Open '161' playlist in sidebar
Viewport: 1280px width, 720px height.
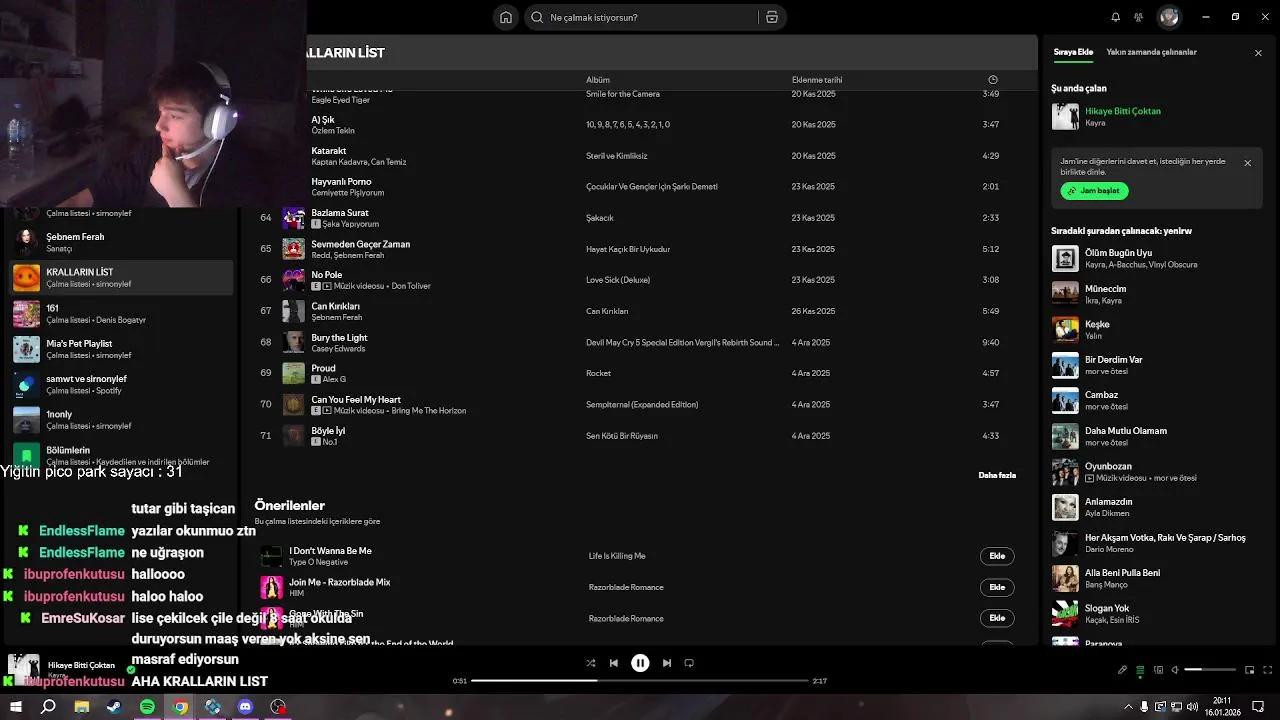(121, 313)
